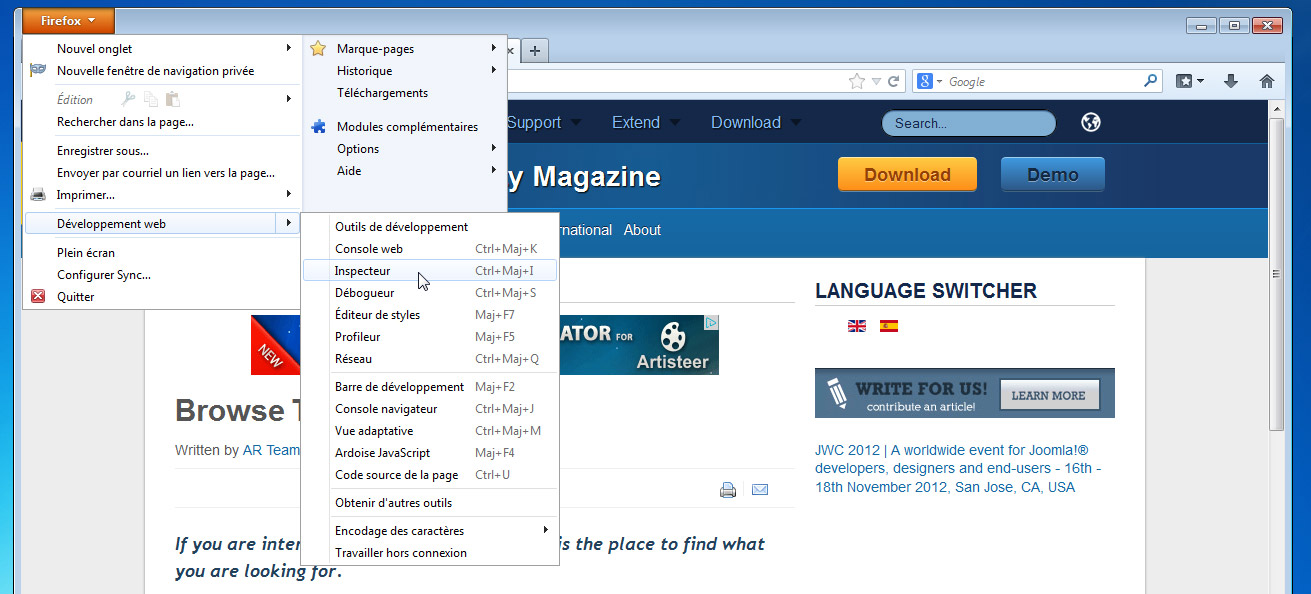The height and width of the screenshot is (594, 1311).
Task: Open Nouvel onglet menu entry
Action: point(94,49)
